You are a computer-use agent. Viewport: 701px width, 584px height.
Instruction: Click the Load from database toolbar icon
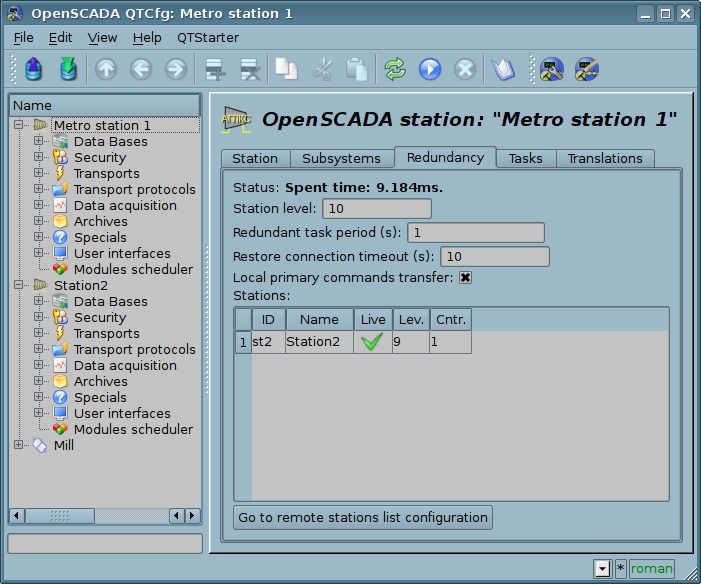tap(34, 69)
